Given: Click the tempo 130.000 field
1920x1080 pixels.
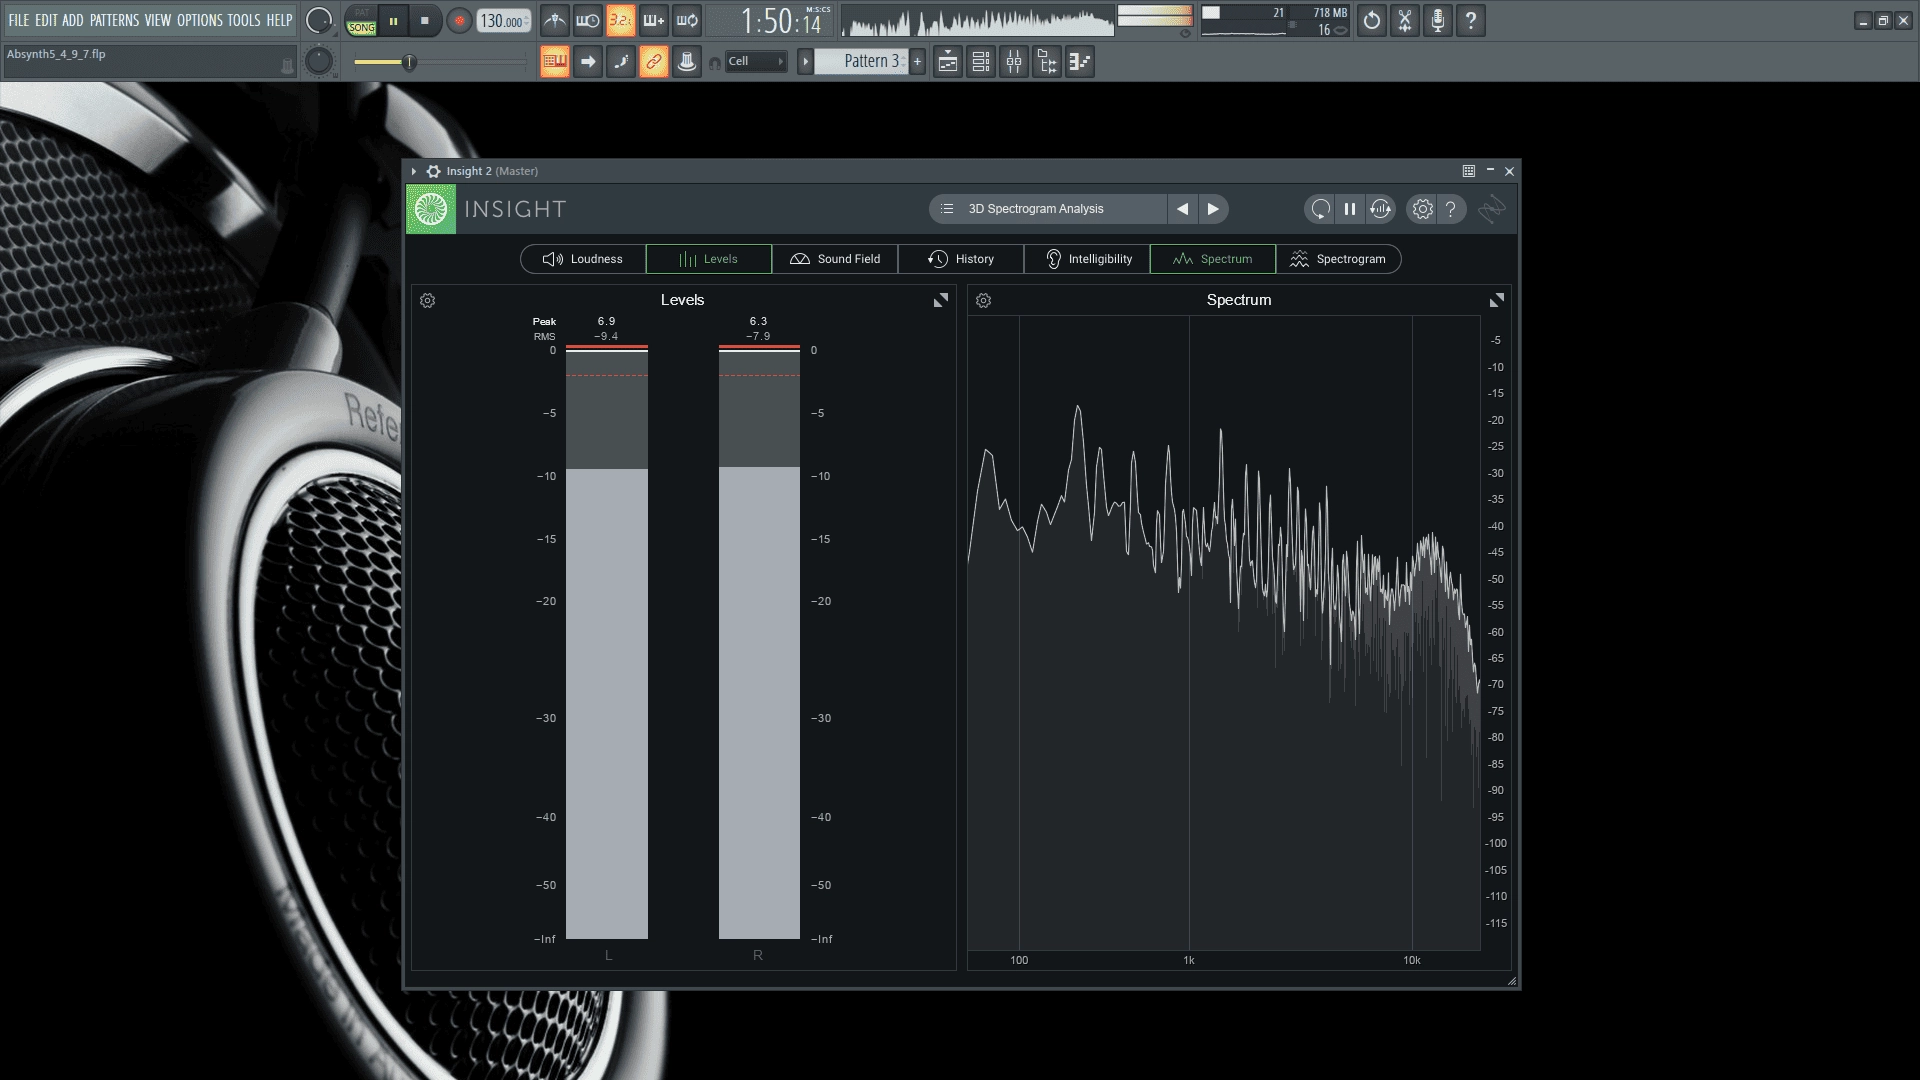Looking at the screenshot, I should click(503, 21).
